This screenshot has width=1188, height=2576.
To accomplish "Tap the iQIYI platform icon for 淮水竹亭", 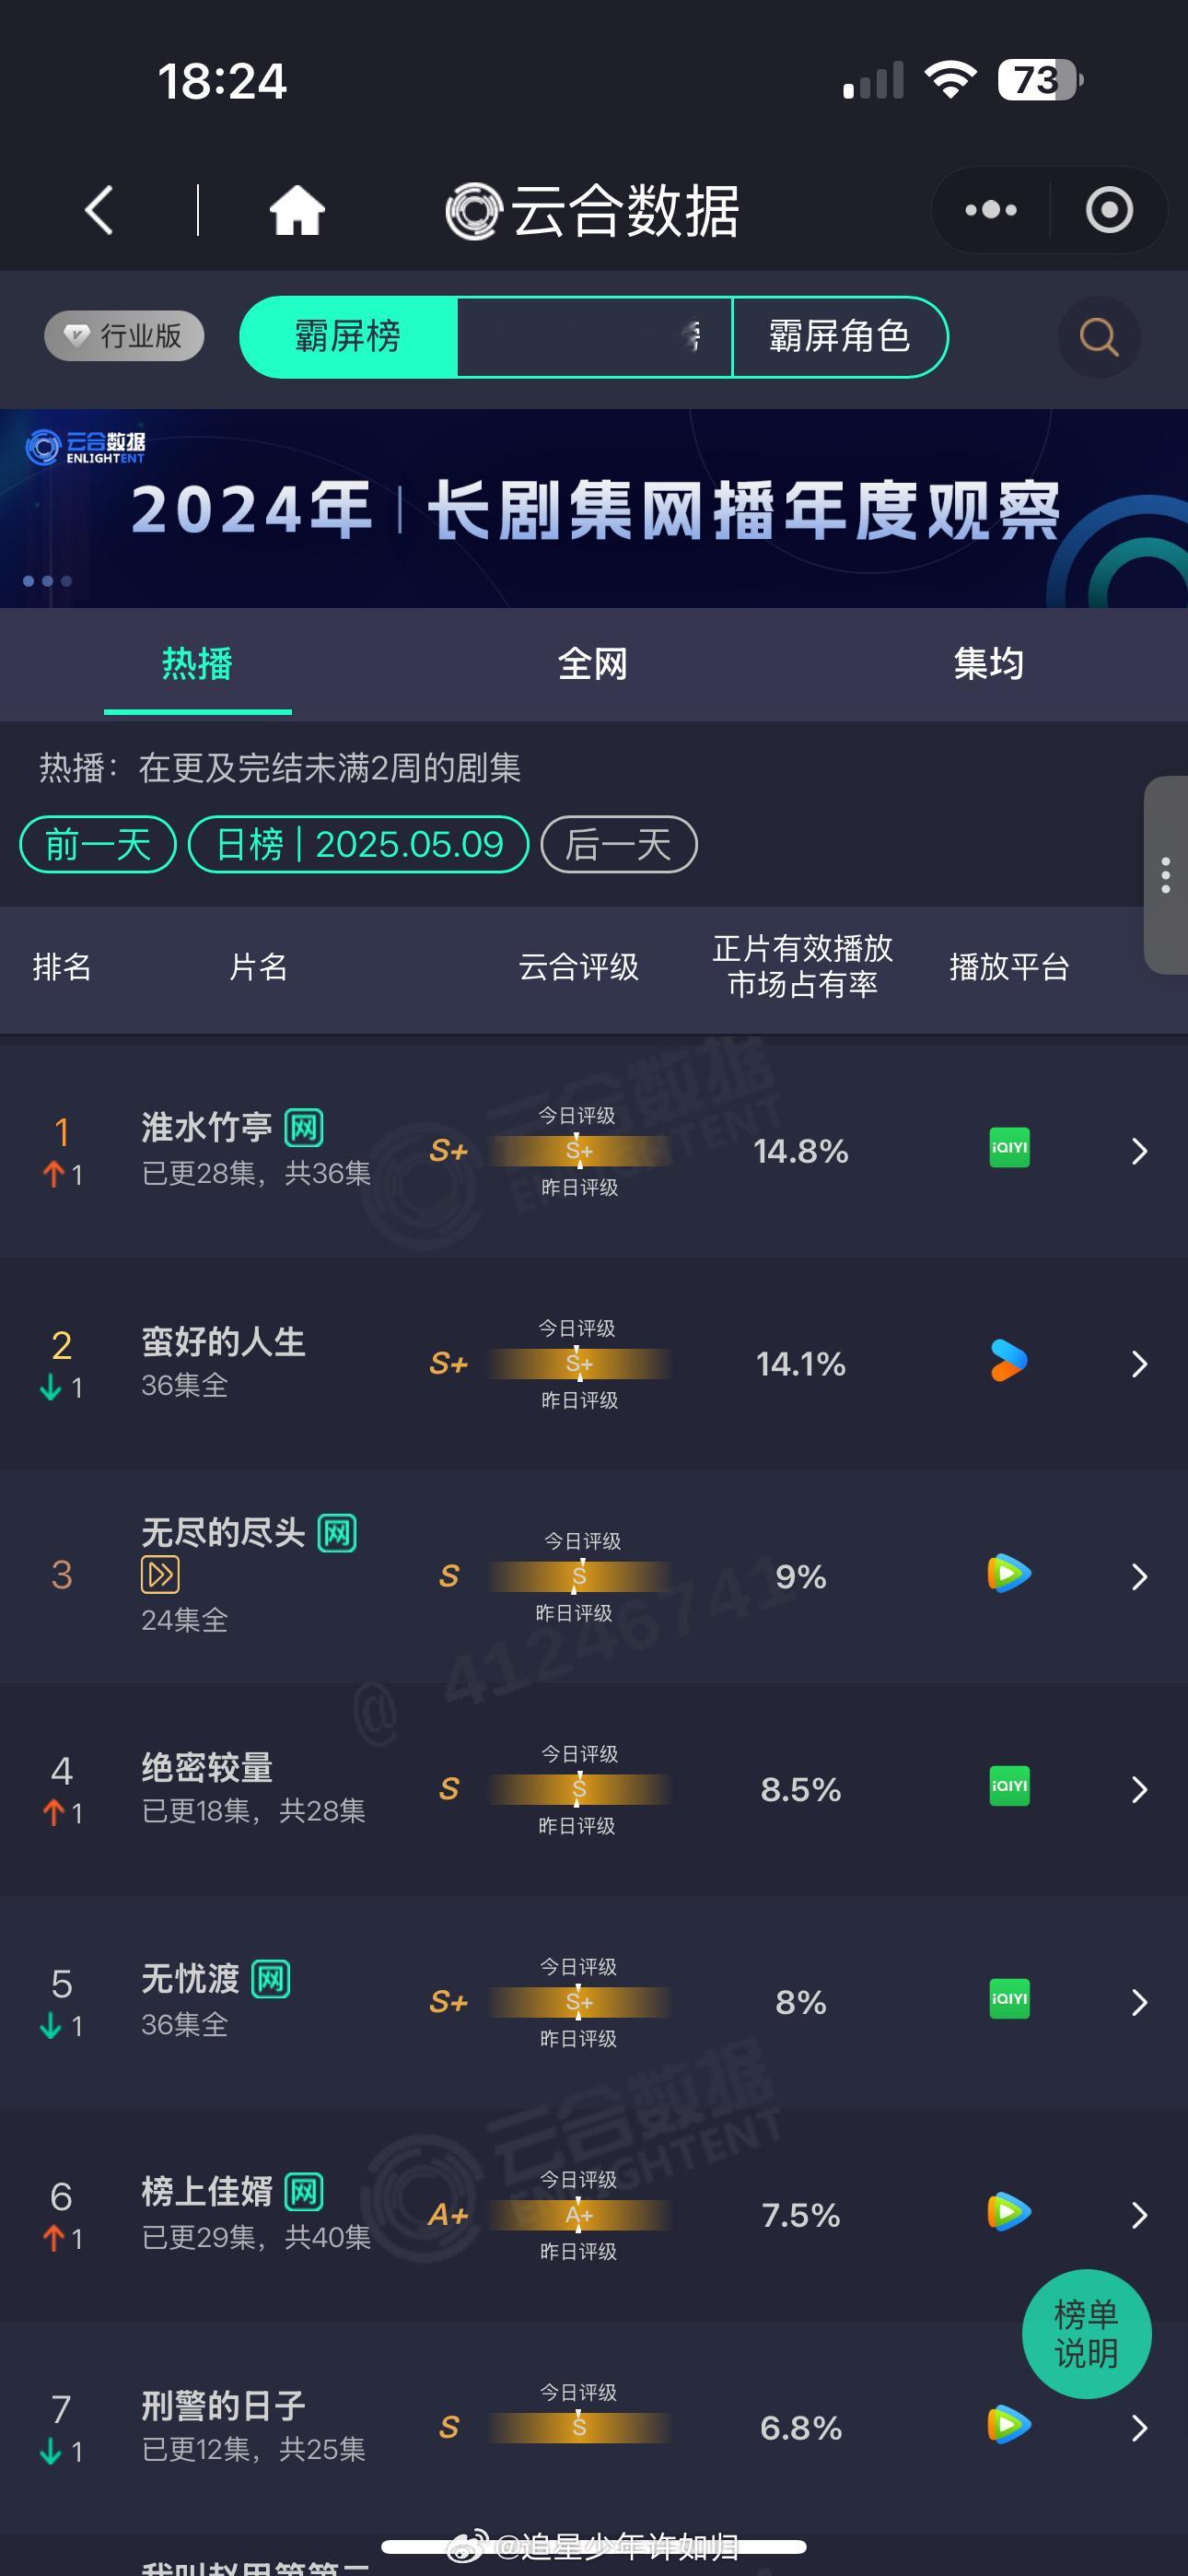I will tap(1009, 1148).
